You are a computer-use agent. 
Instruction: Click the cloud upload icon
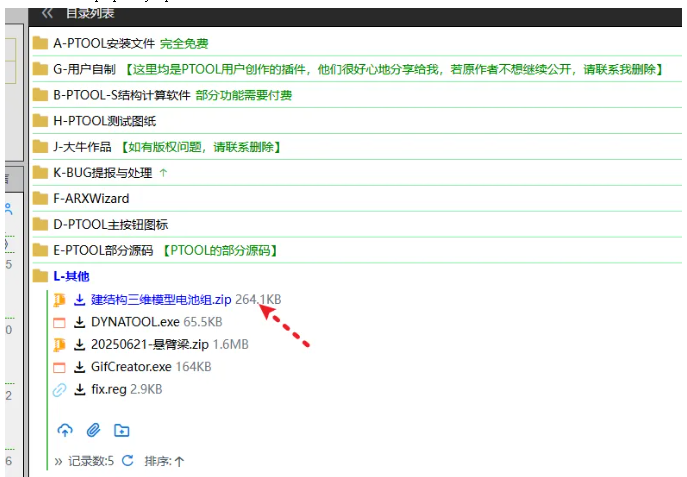[65, 431]
